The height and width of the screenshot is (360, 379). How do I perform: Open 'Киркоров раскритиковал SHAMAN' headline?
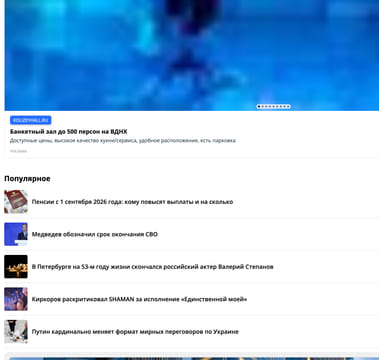(x=139, y=299)
